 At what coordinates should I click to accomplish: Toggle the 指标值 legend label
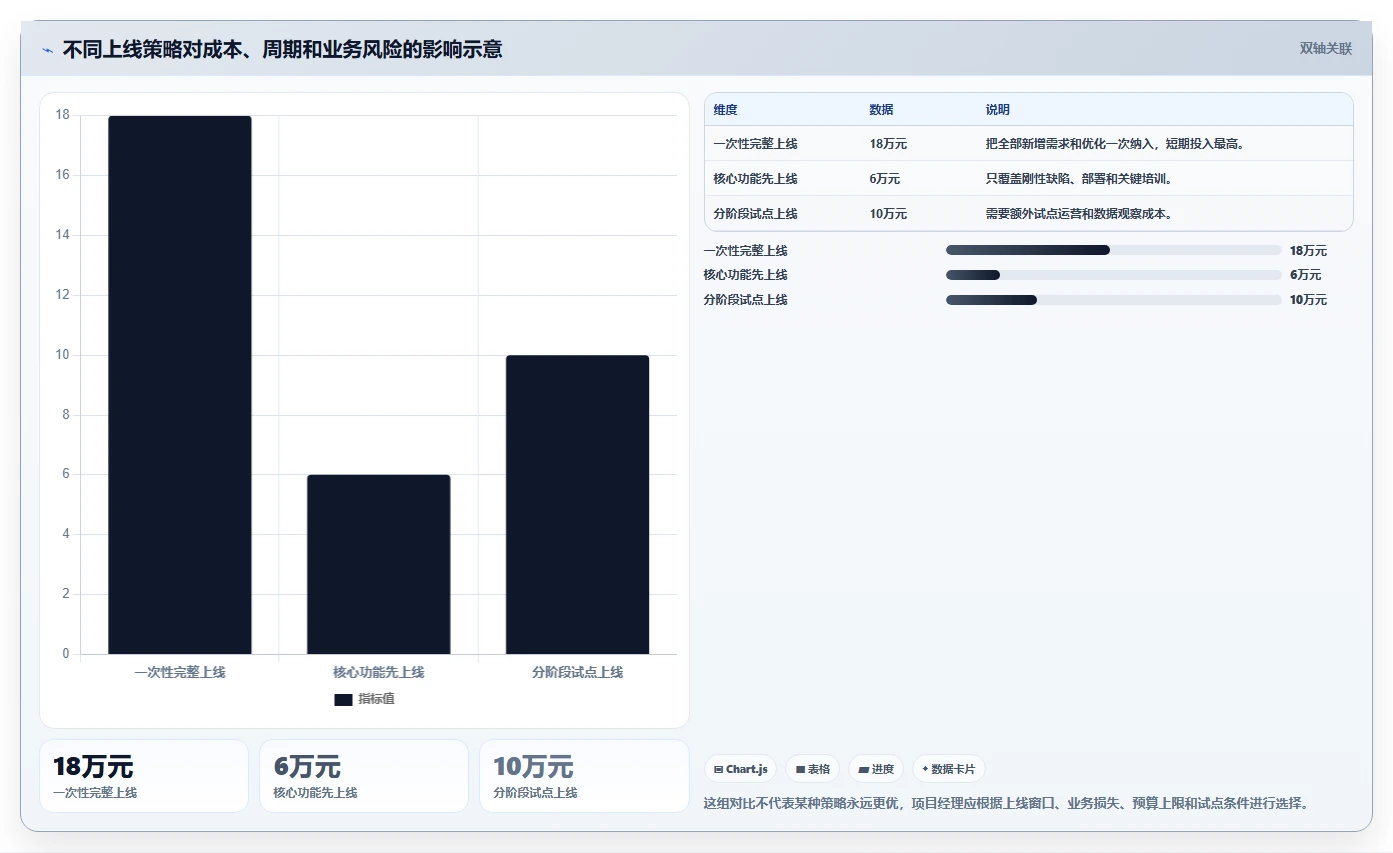coord(376,699)
